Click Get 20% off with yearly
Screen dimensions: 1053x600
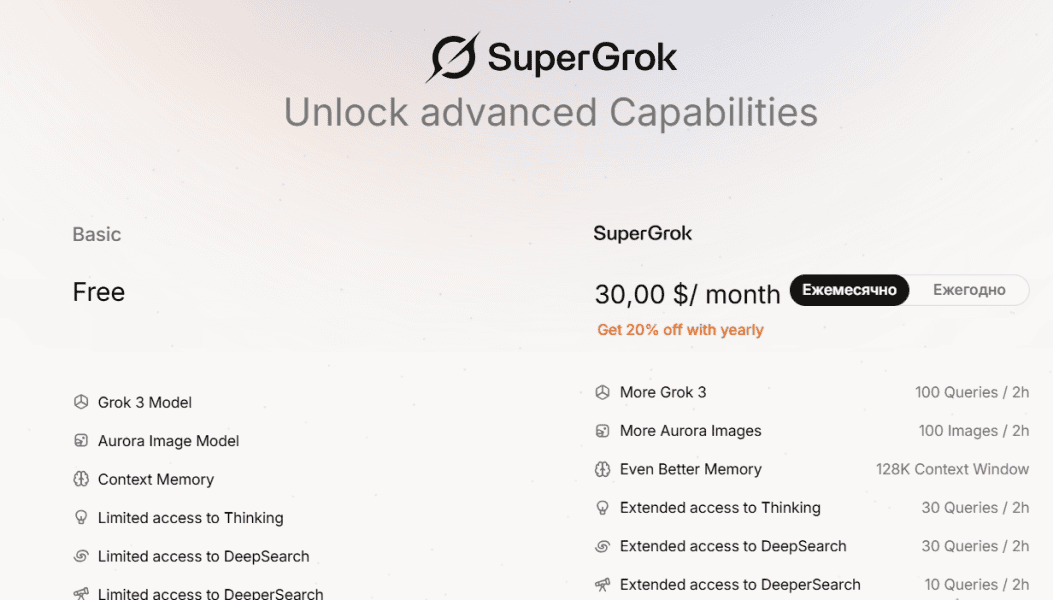[680, 330]
